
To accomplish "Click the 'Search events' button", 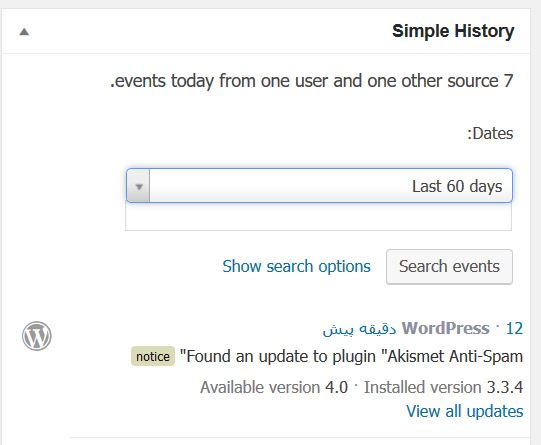I will click(449, 267).
